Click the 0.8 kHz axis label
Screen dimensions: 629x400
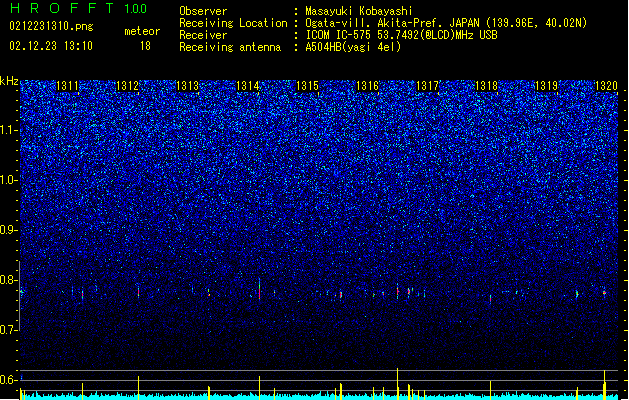pos(8,280)
